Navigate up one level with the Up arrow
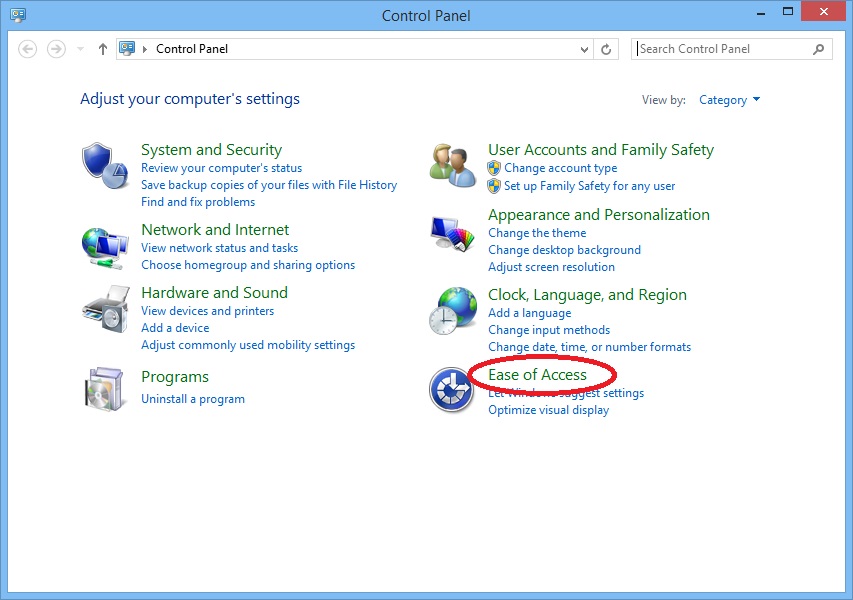Image resolution: width=853 pixels, height=600 pixels. (102, 48)
